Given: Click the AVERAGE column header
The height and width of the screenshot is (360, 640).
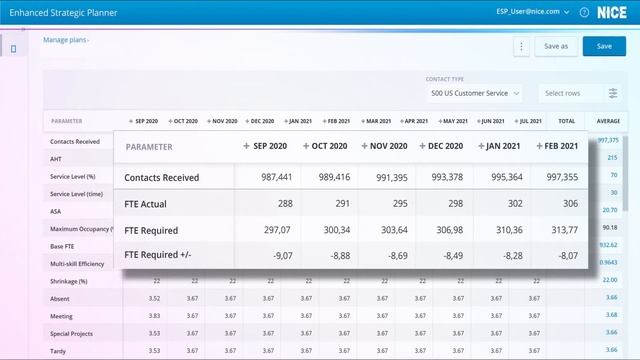Looking at the screenshot, I should point(608,121).
